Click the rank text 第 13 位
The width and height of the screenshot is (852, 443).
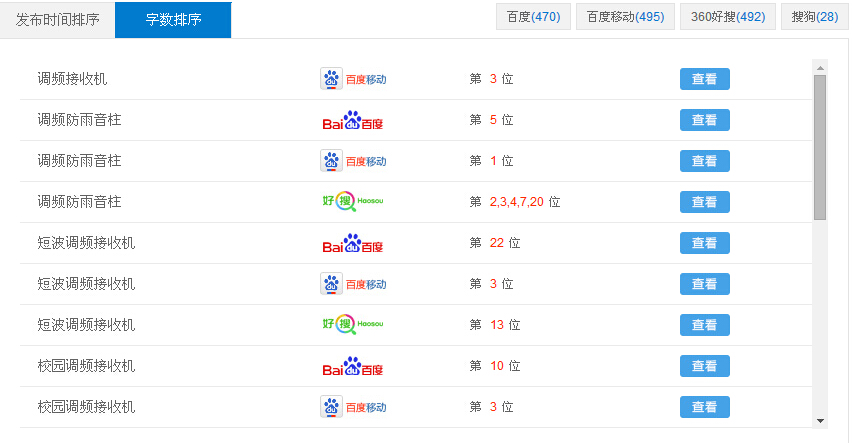[494, 325]
